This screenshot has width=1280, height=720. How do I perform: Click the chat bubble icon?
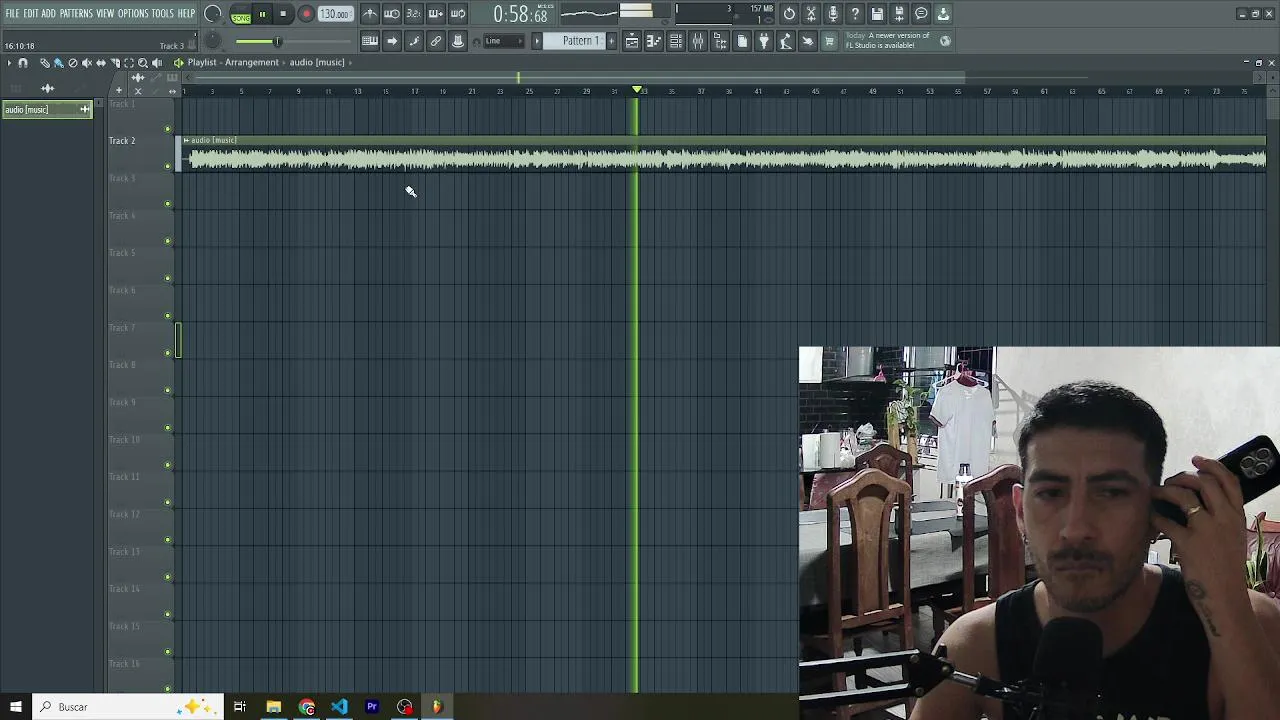pyautogui.click(x=921, y=14)
